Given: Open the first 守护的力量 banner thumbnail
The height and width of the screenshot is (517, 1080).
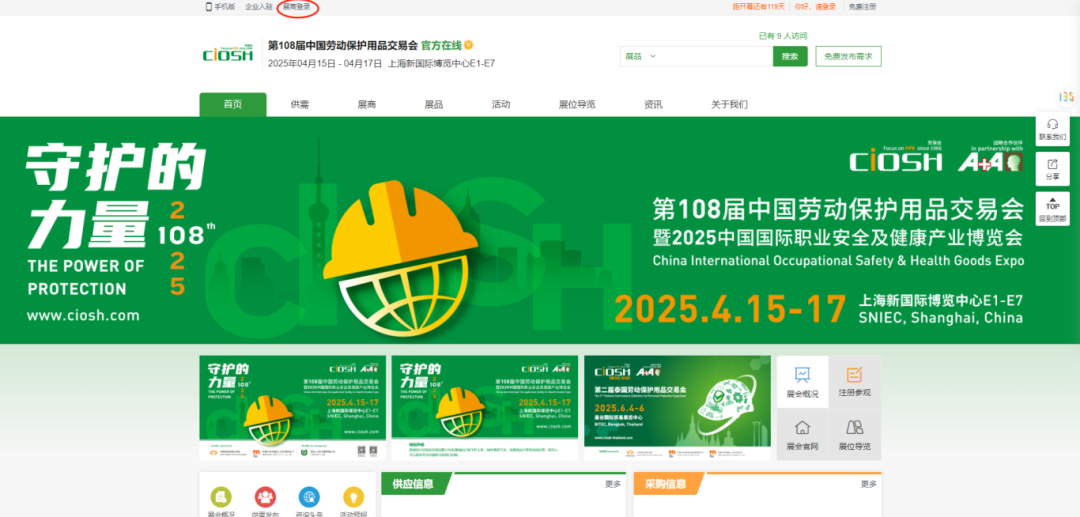Looking at the screenshot, I should 293,408.
